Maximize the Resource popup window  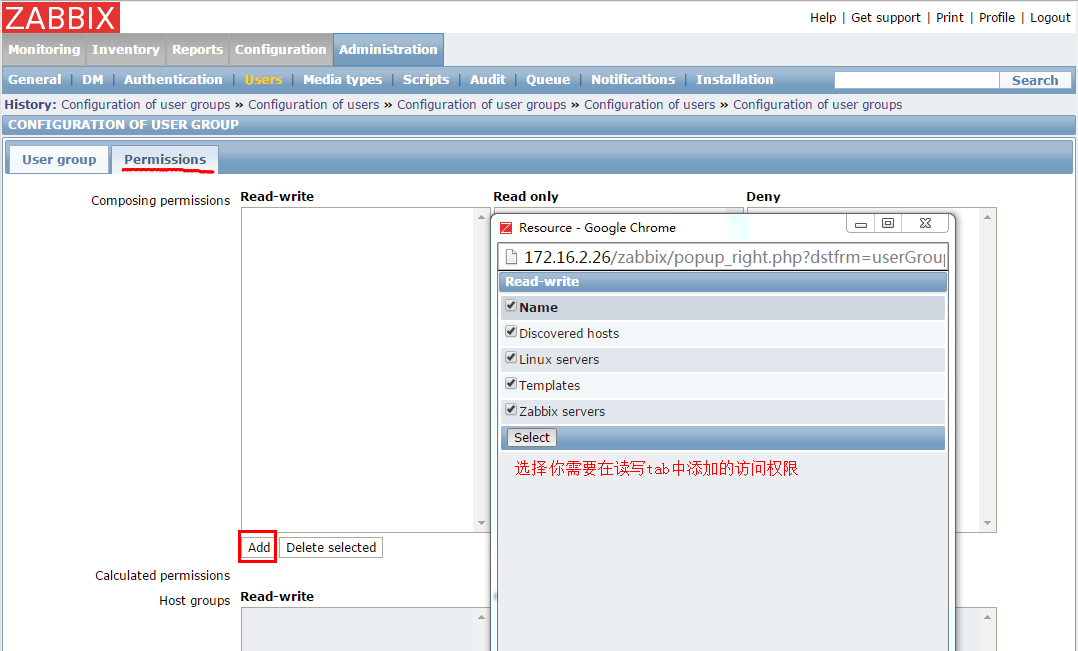point(888,223)
